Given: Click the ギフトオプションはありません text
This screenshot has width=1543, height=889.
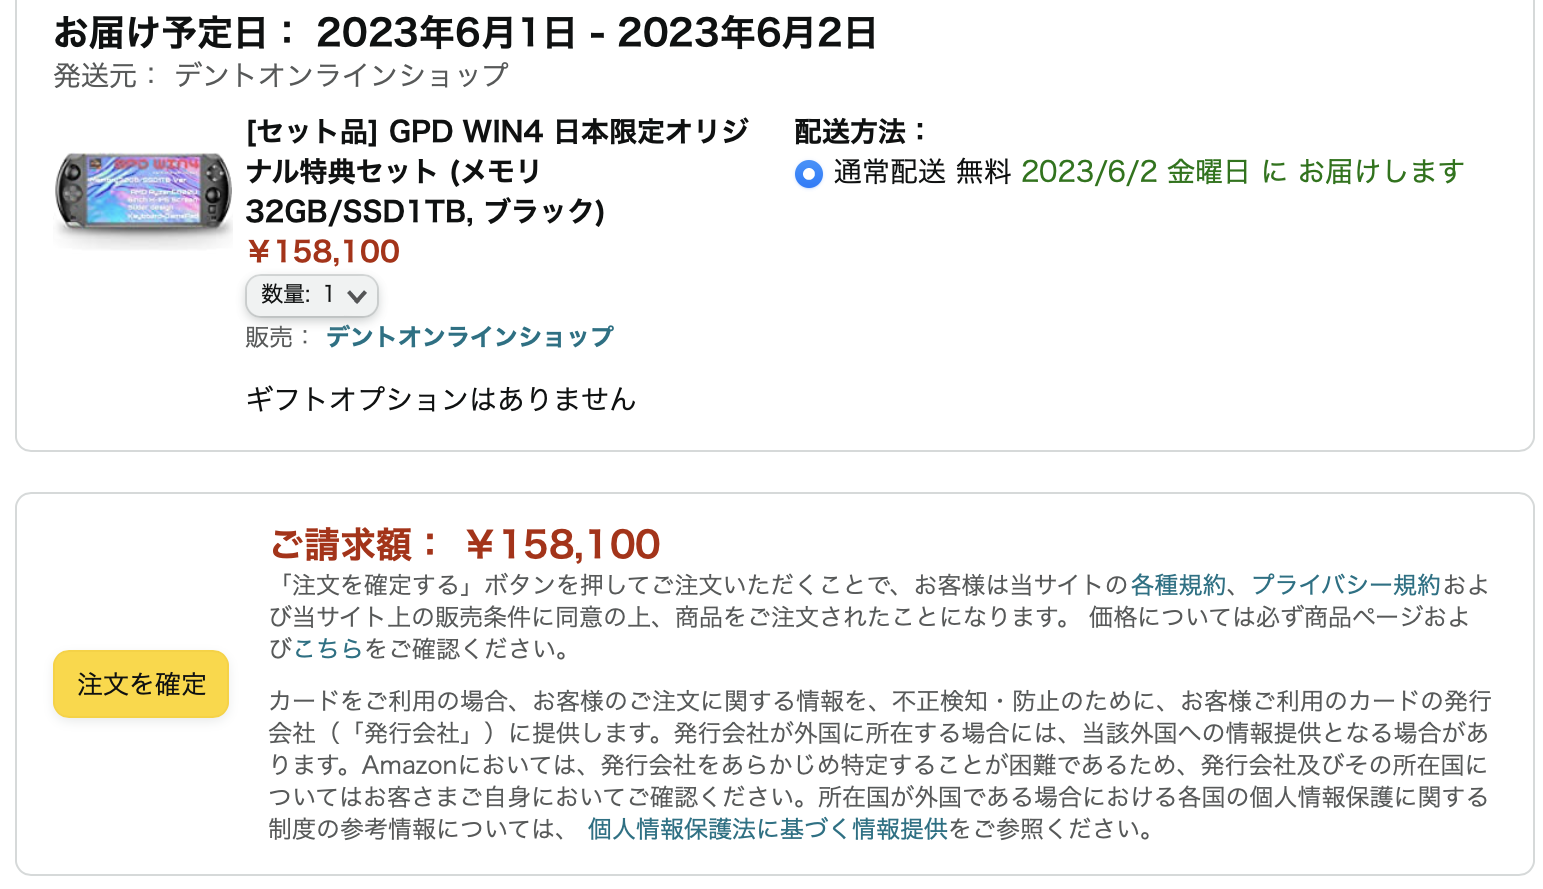Looking at the screenshot, I should [x=440, y=399].
